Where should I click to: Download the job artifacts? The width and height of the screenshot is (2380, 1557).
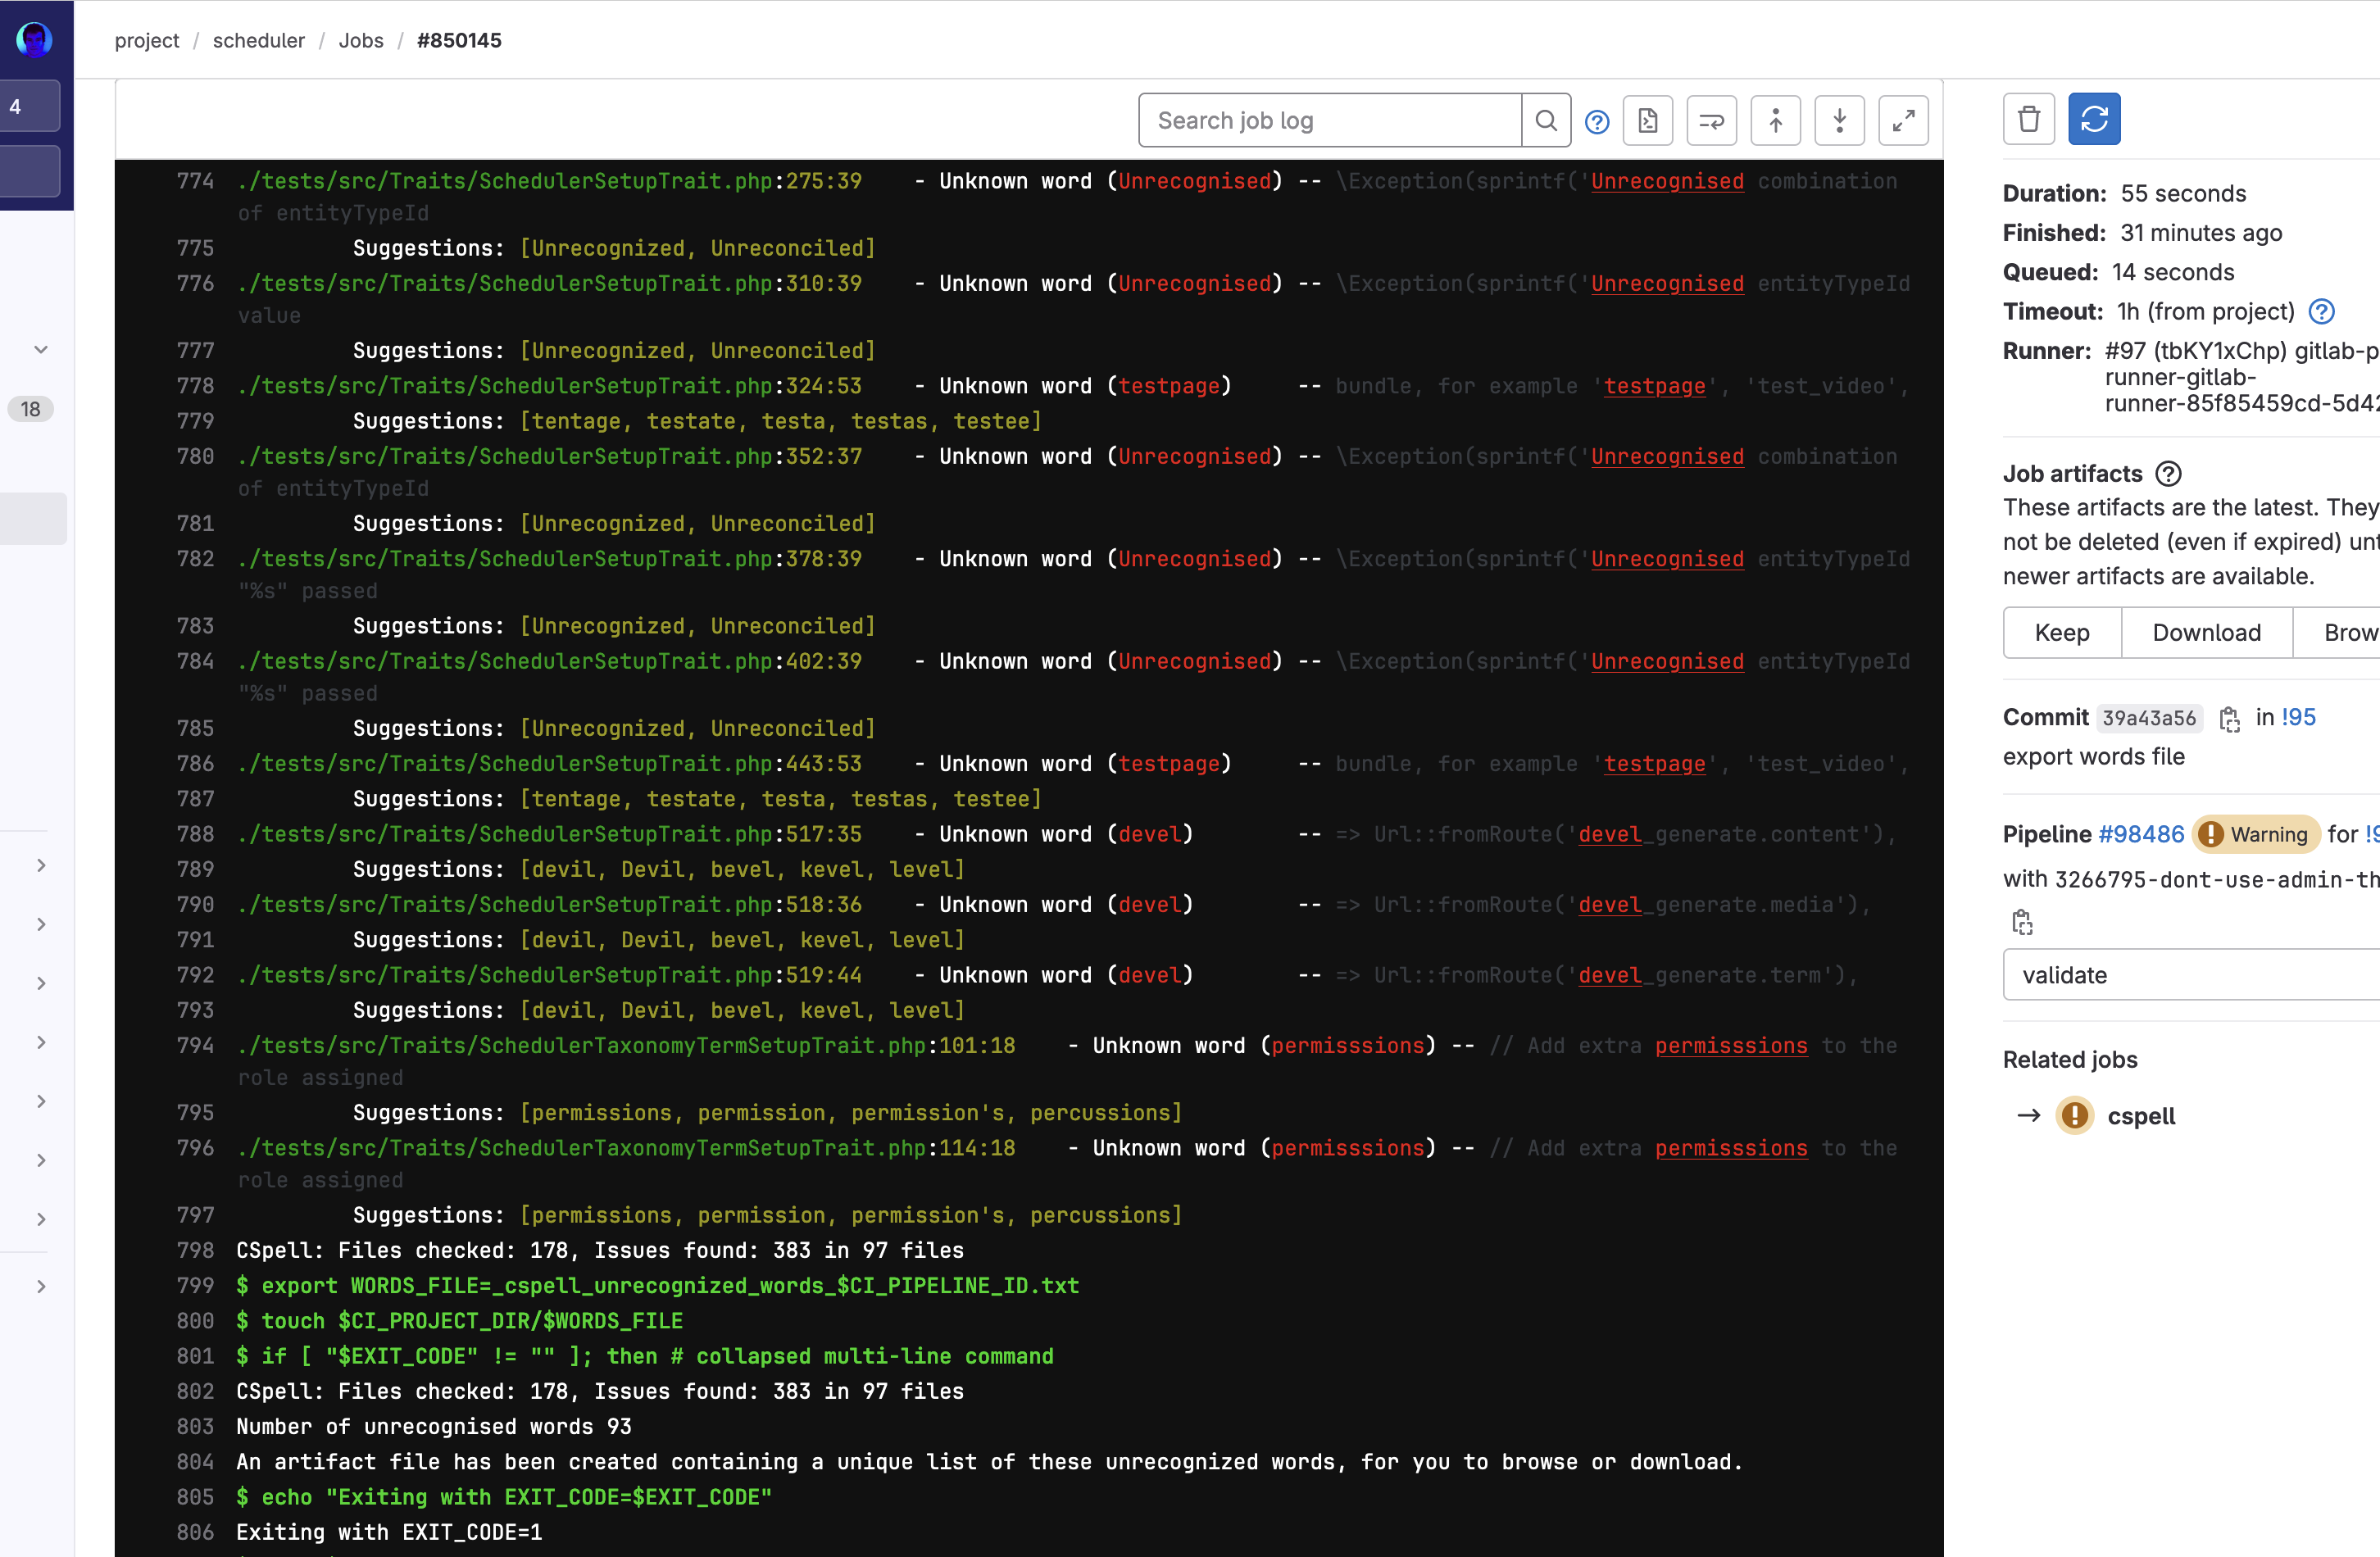click(2206, 632)
